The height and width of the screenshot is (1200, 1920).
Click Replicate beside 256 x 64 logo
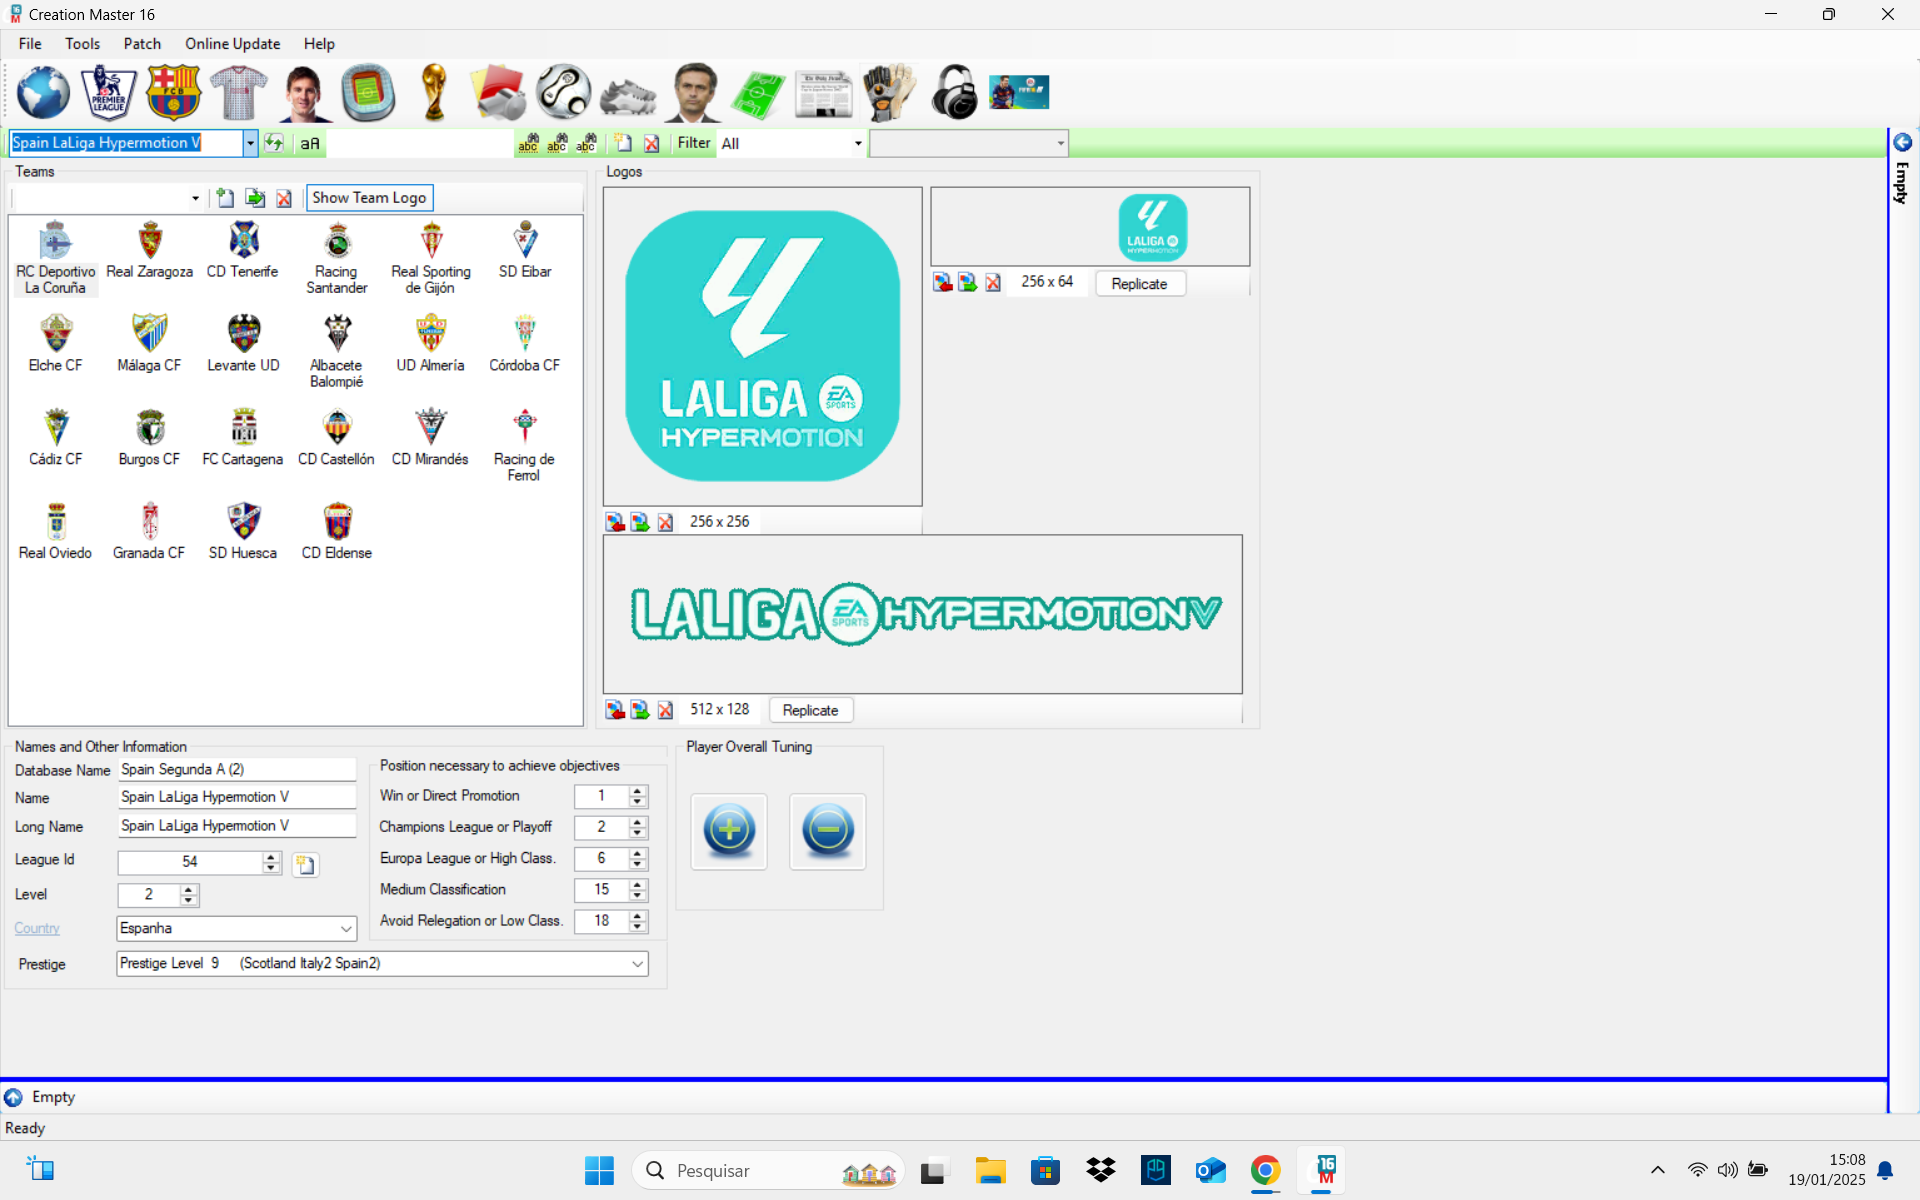(x=1139, y=284)
